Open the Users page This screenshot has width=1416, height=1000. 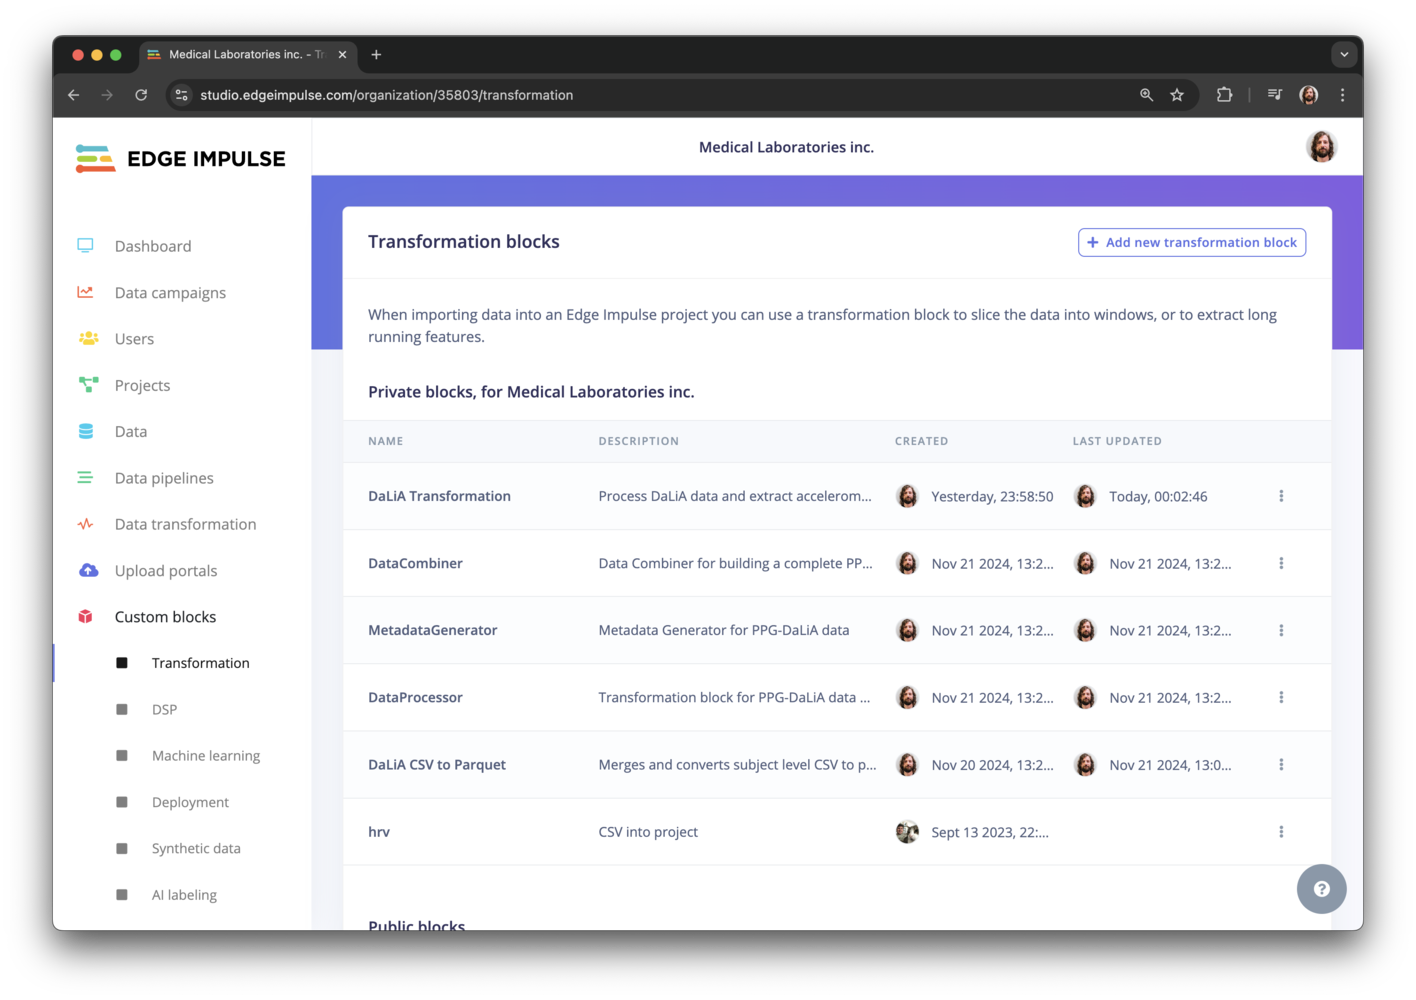pyautogui.click(x=134, y=339)
